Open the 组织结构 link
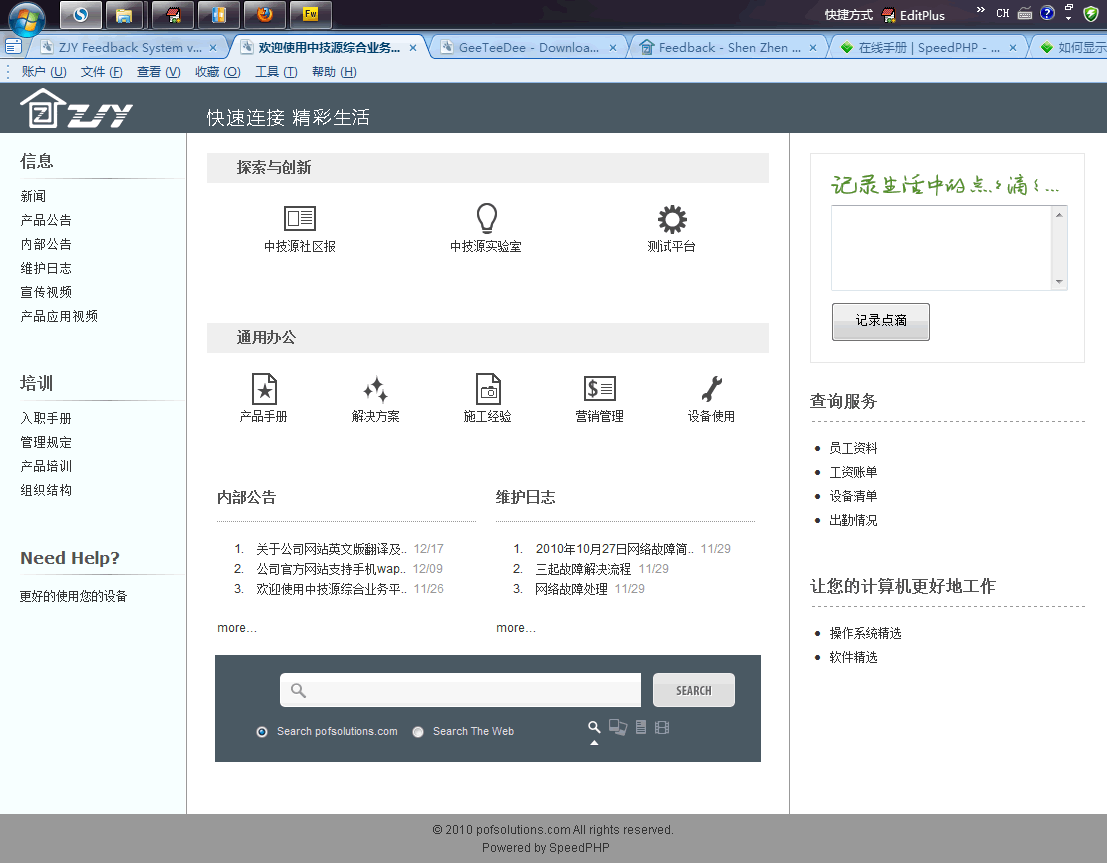This screenshot has width=1107, height=863. point(46,490)
